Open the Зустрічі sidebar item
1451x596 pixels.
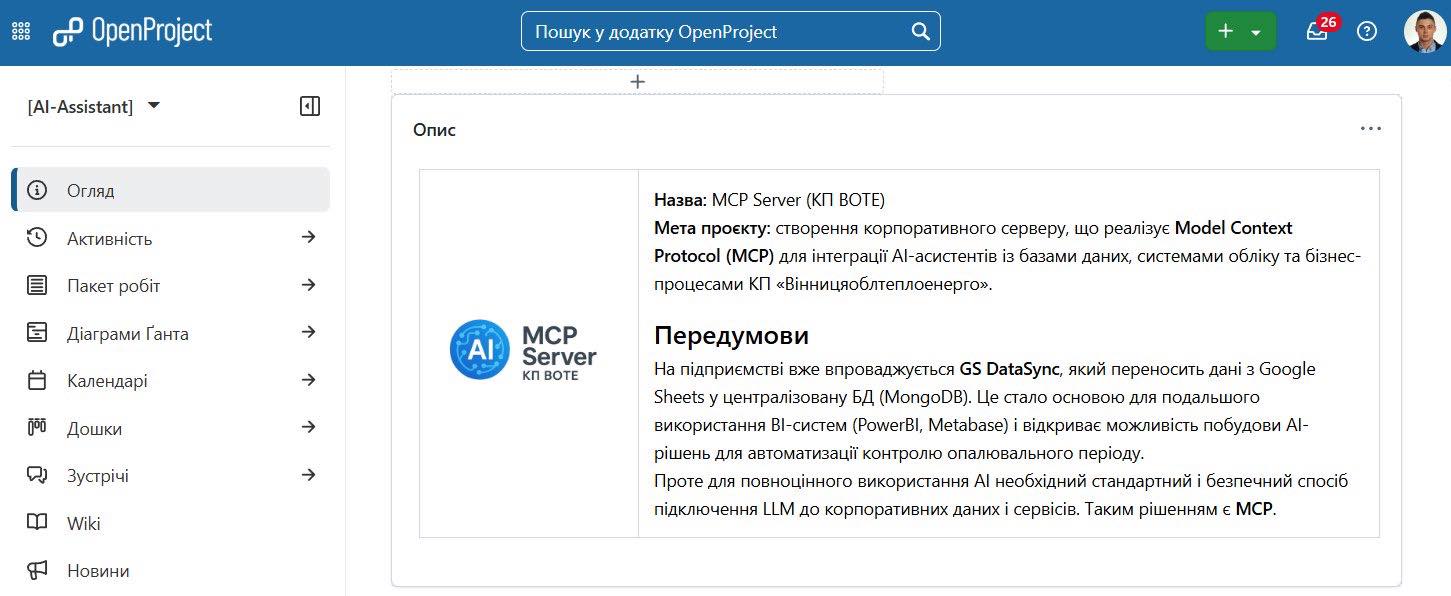coord(98,476)
